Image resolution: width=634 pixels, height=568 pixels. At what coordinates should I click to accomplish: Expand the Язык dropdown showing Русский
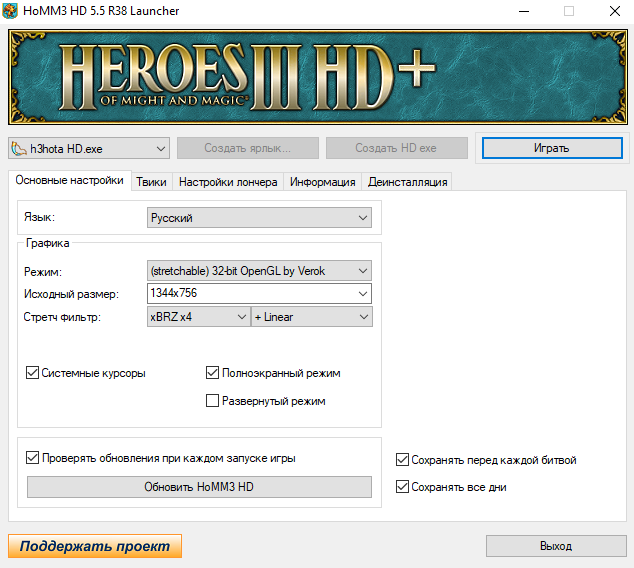tap(259, 218)
